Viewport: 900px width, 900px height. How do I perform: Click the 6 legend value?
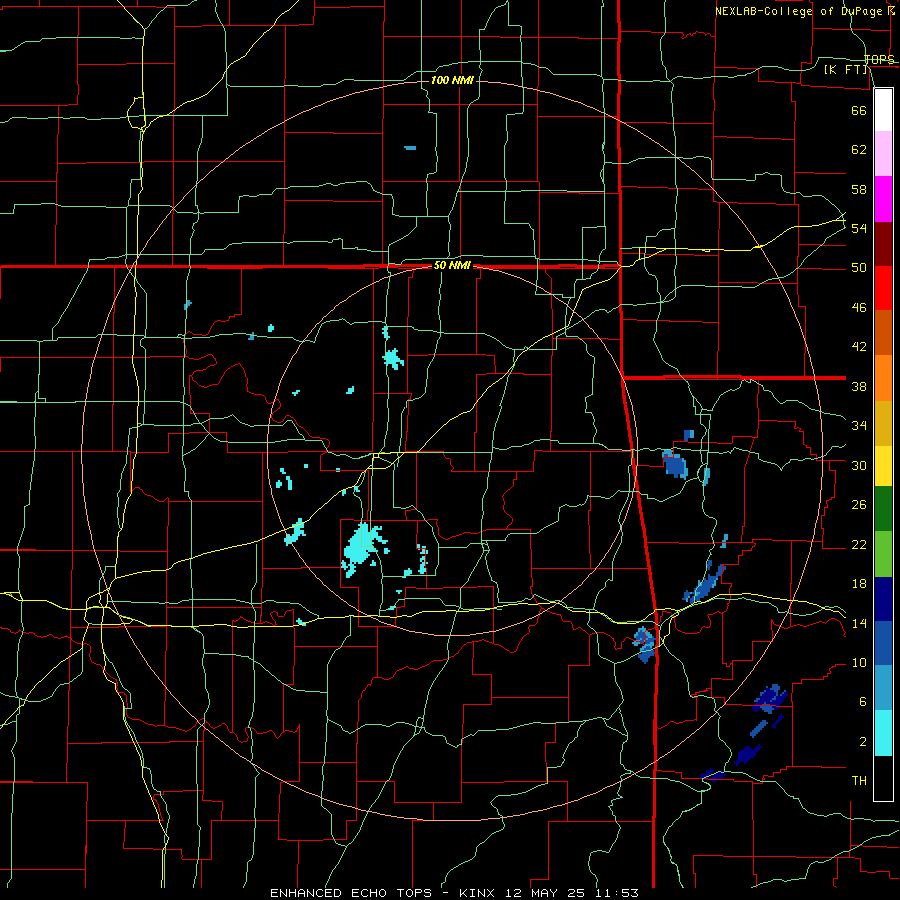click(x=862, y=702)
